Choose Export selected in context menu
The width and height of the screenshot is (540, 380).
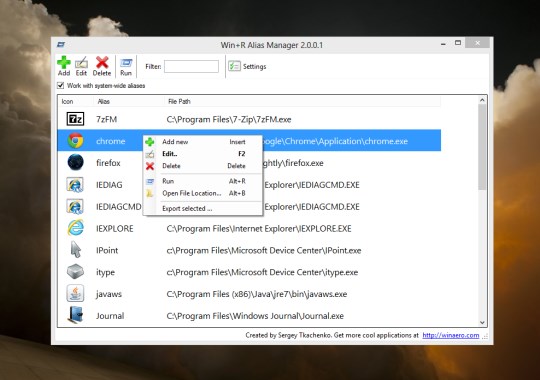pos(202,208)
